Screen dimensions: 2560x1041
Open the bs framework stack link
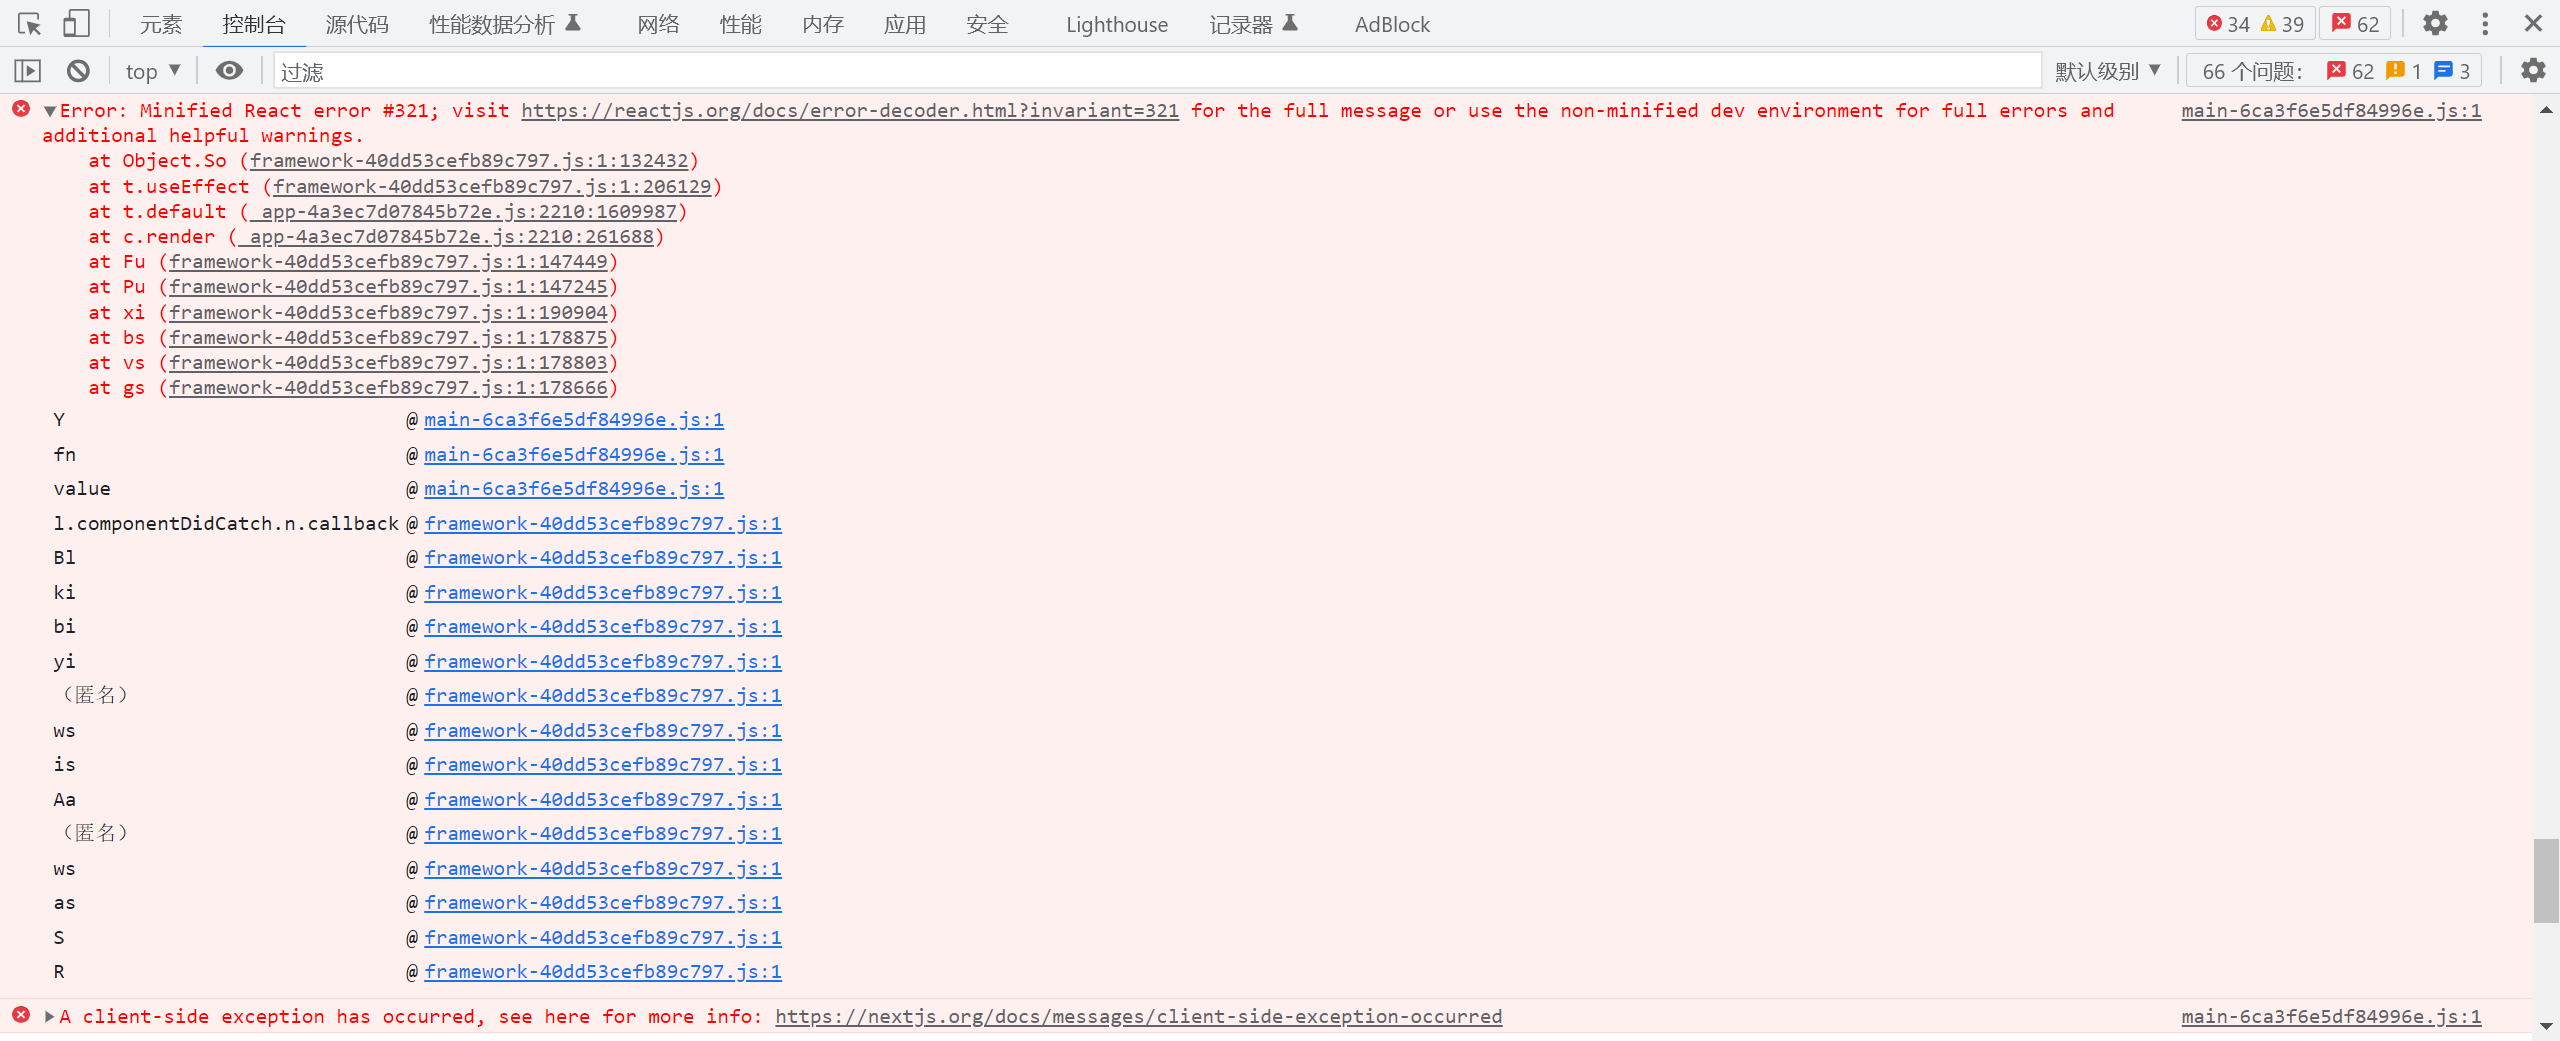pyautogui.click(x=388, y=338)
